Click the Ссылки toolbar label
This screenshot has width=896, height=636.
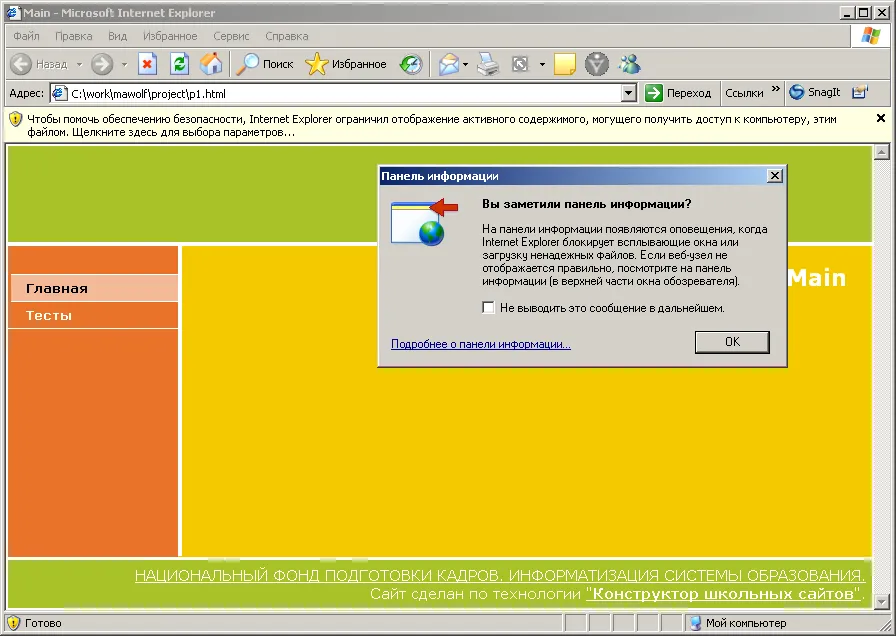(744, 93)
